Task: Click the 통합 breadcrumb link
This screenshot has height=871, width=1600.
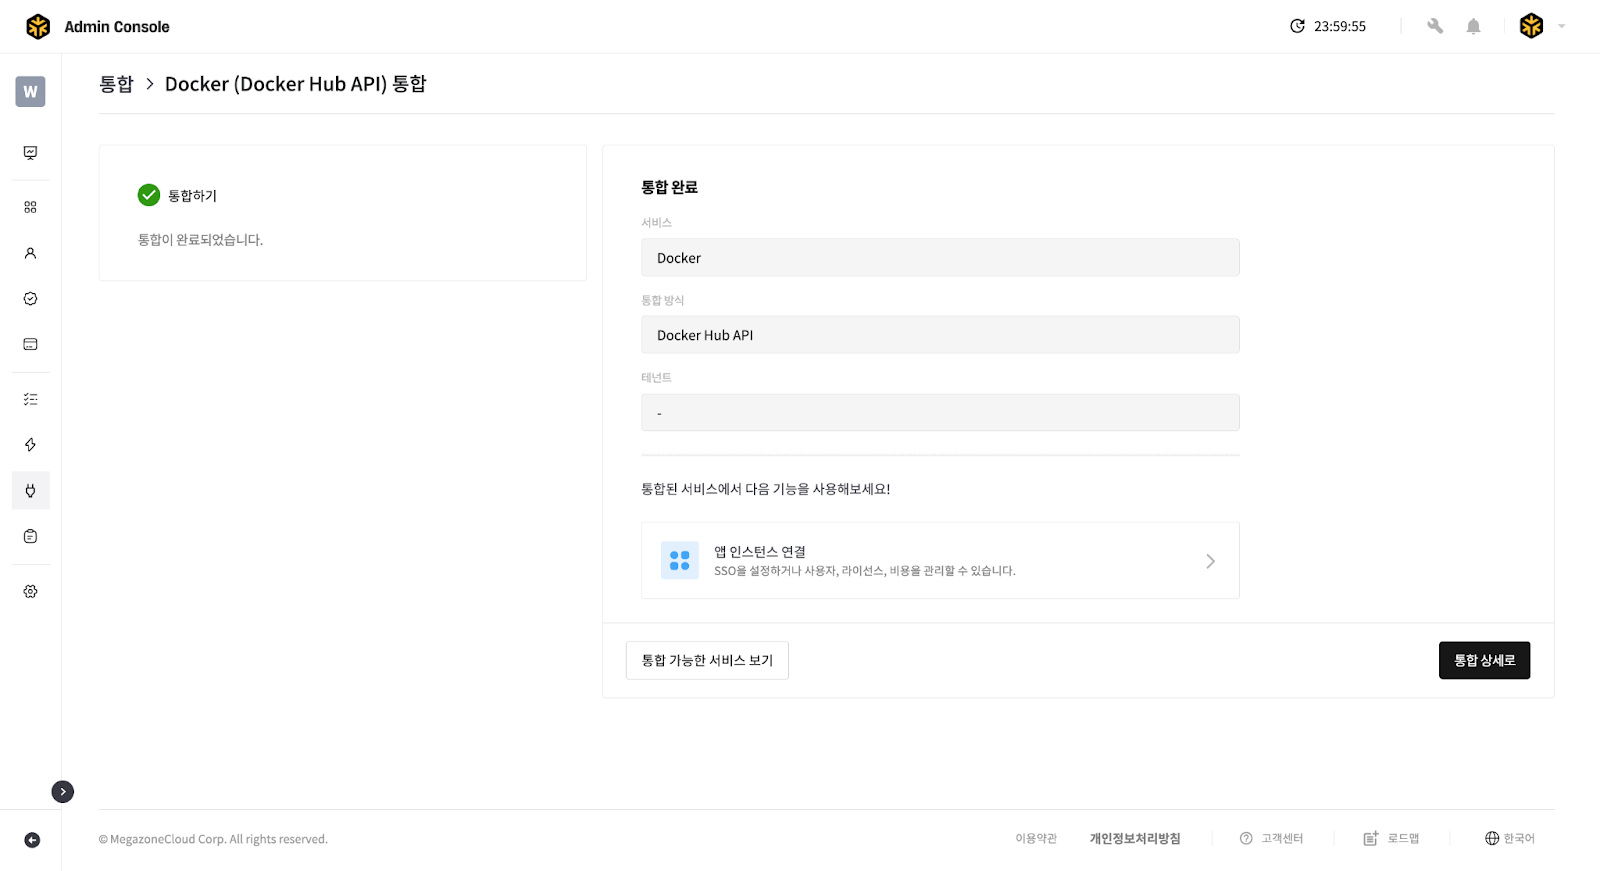Action: tap(116, 84)
